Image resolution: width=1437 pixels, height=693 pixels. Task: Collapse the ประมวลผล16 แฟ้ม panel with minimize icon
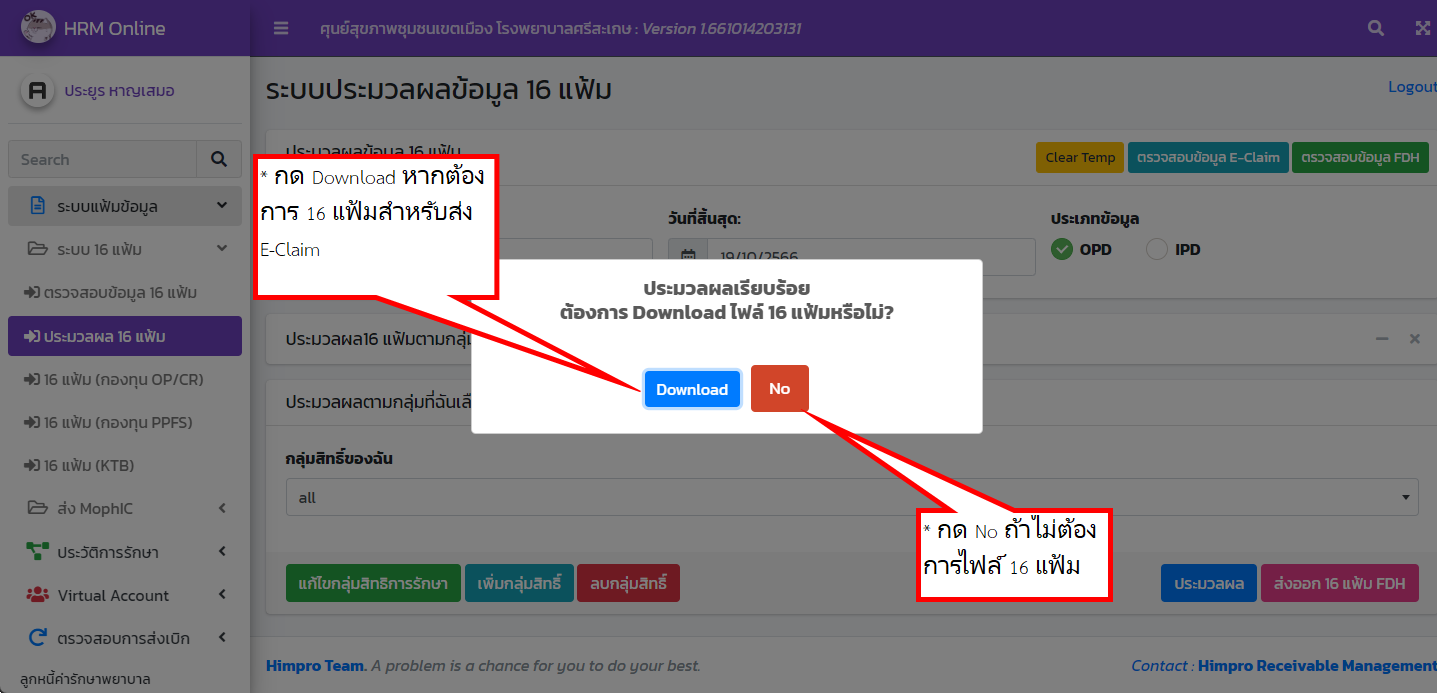1381,339
